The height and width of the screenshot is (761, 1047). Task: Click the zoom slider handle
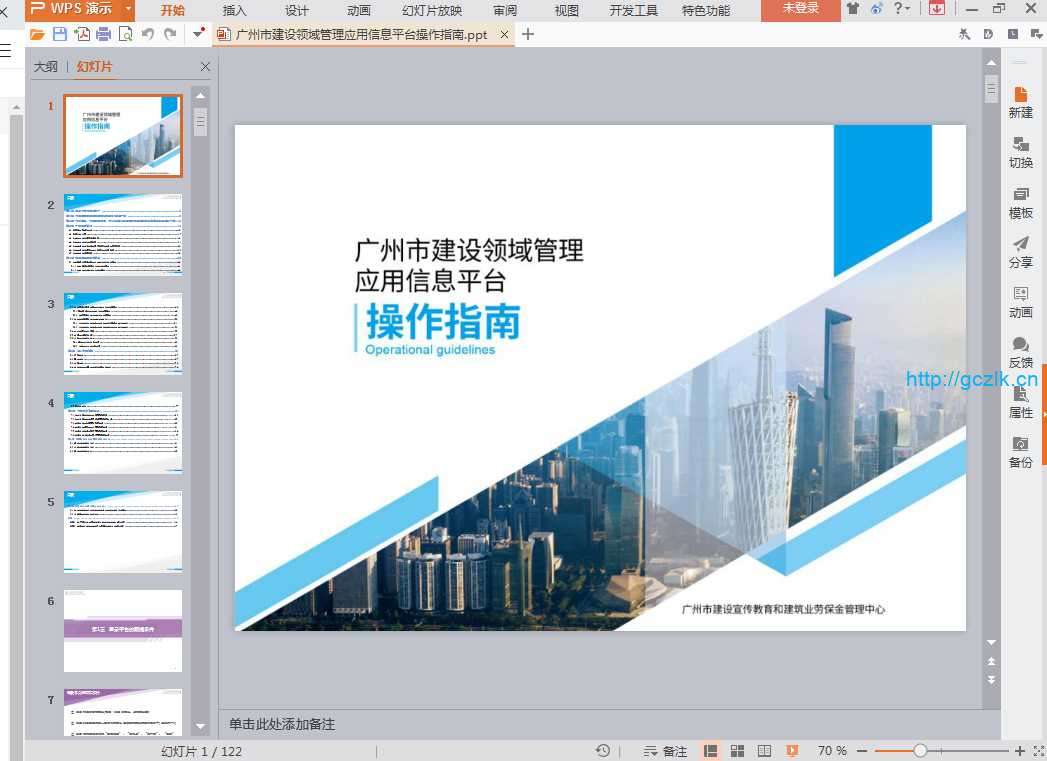(x=920, y=751)
